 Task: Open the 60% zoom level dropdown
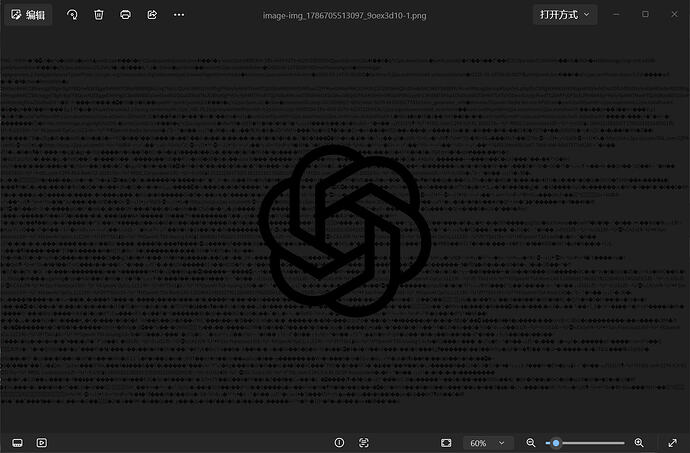click(x=488, y=443)
